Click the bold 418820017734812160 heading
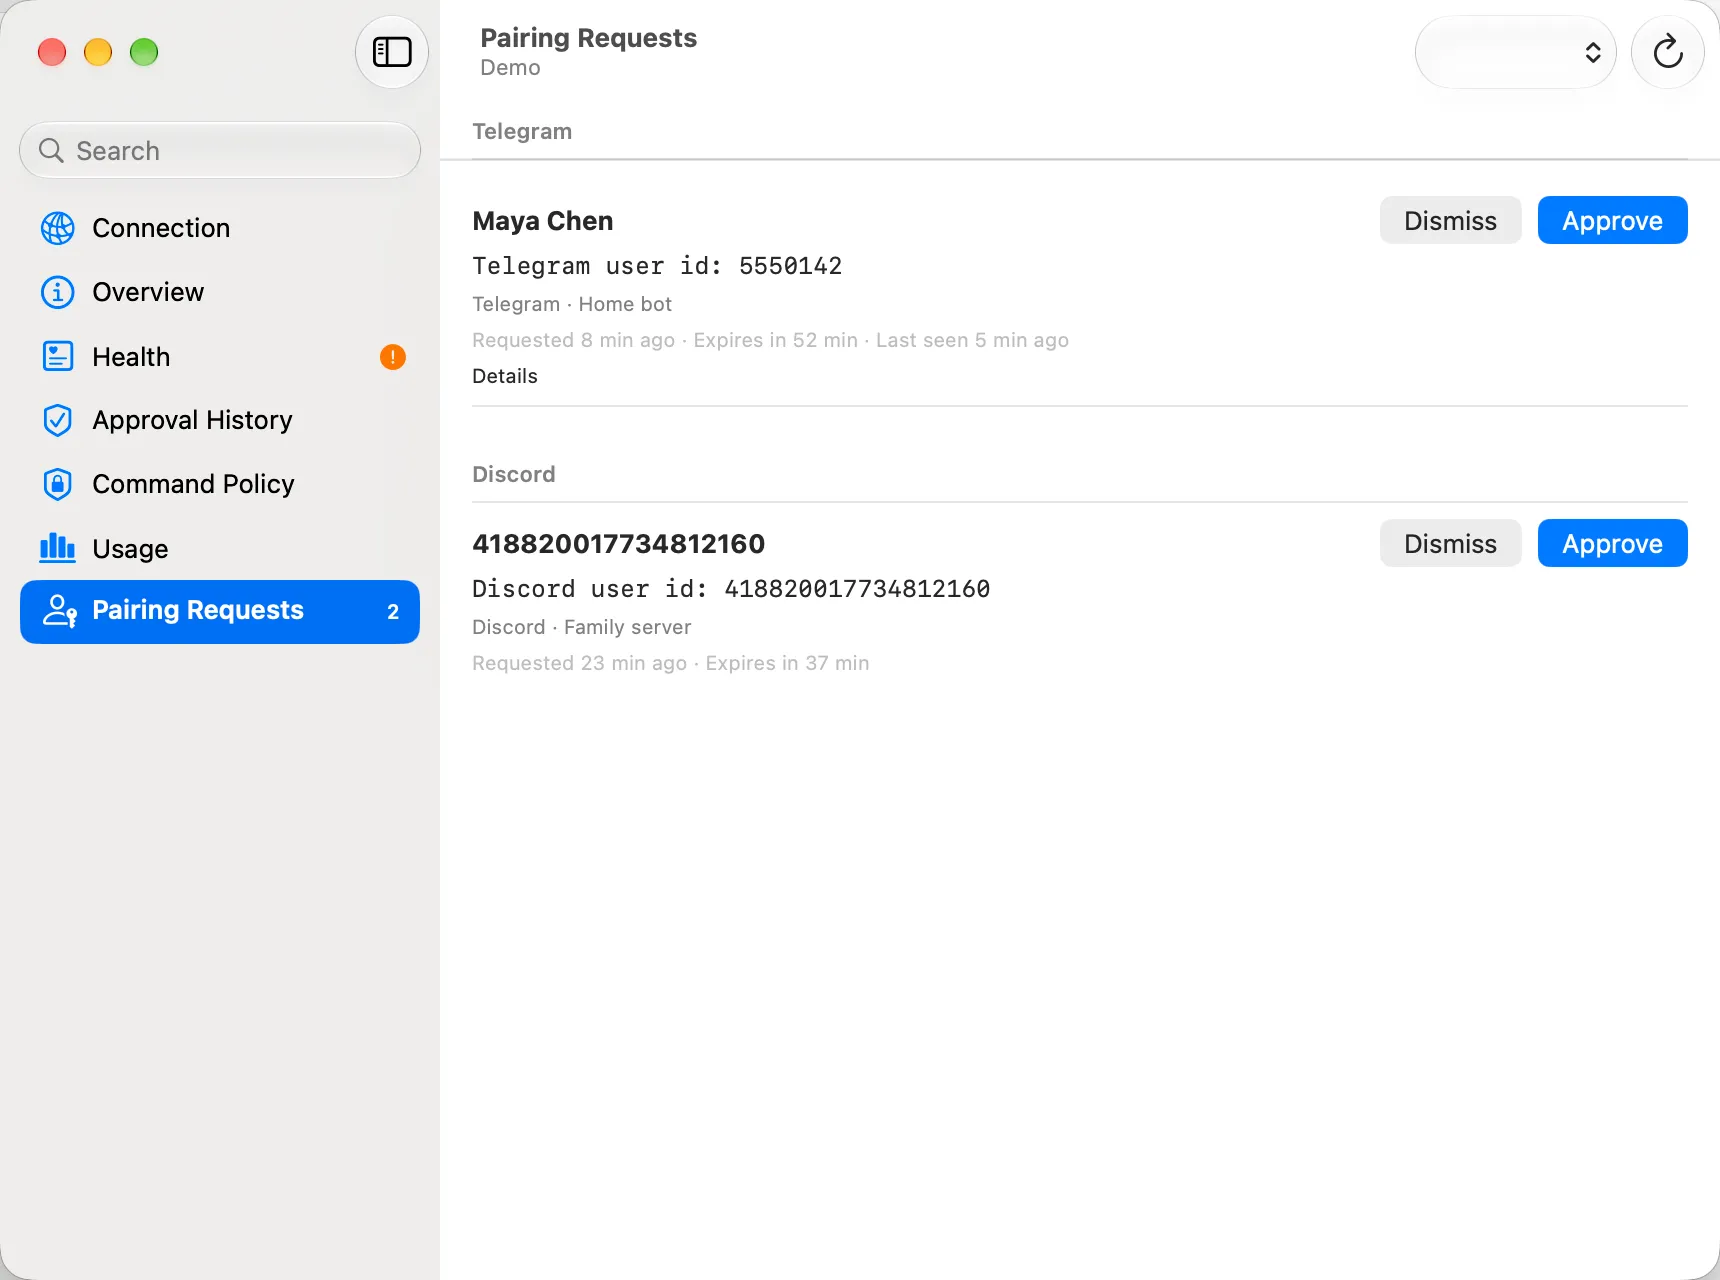1720x1280 pixels. 619,544
